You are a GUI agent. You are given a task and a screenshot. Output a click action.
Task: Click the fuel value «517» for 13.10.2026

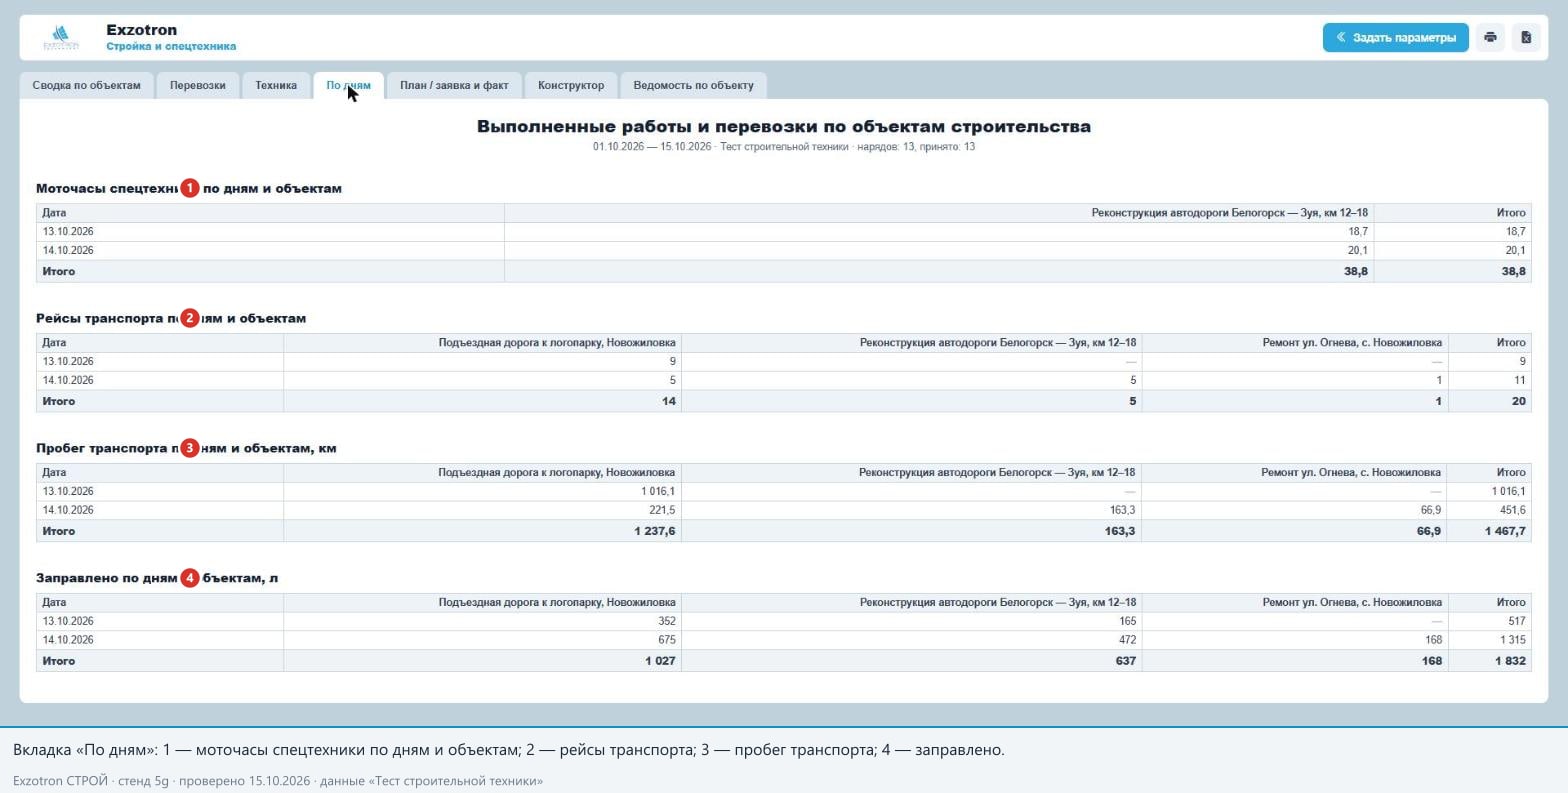click(x=1517, y=621)
